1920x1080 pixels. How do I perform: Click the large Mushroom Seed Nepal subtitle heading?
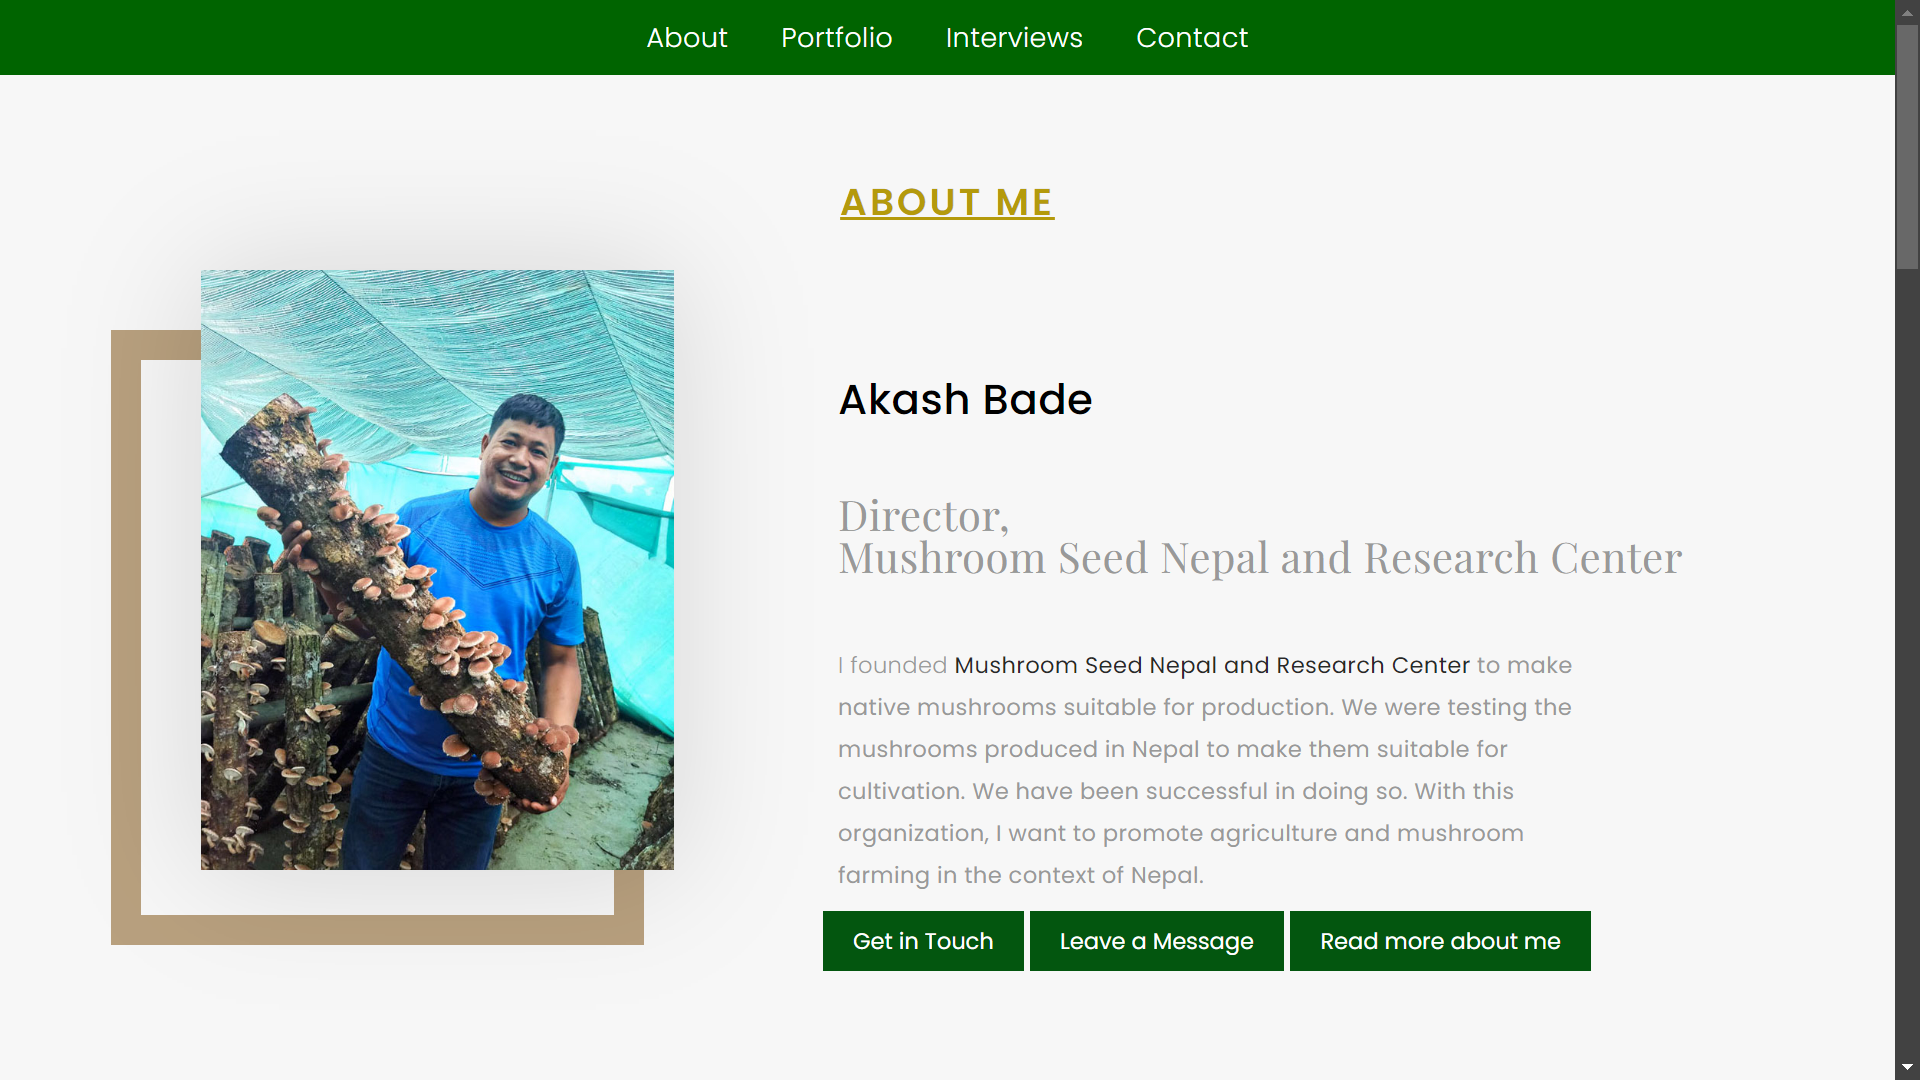(1260, 558)
